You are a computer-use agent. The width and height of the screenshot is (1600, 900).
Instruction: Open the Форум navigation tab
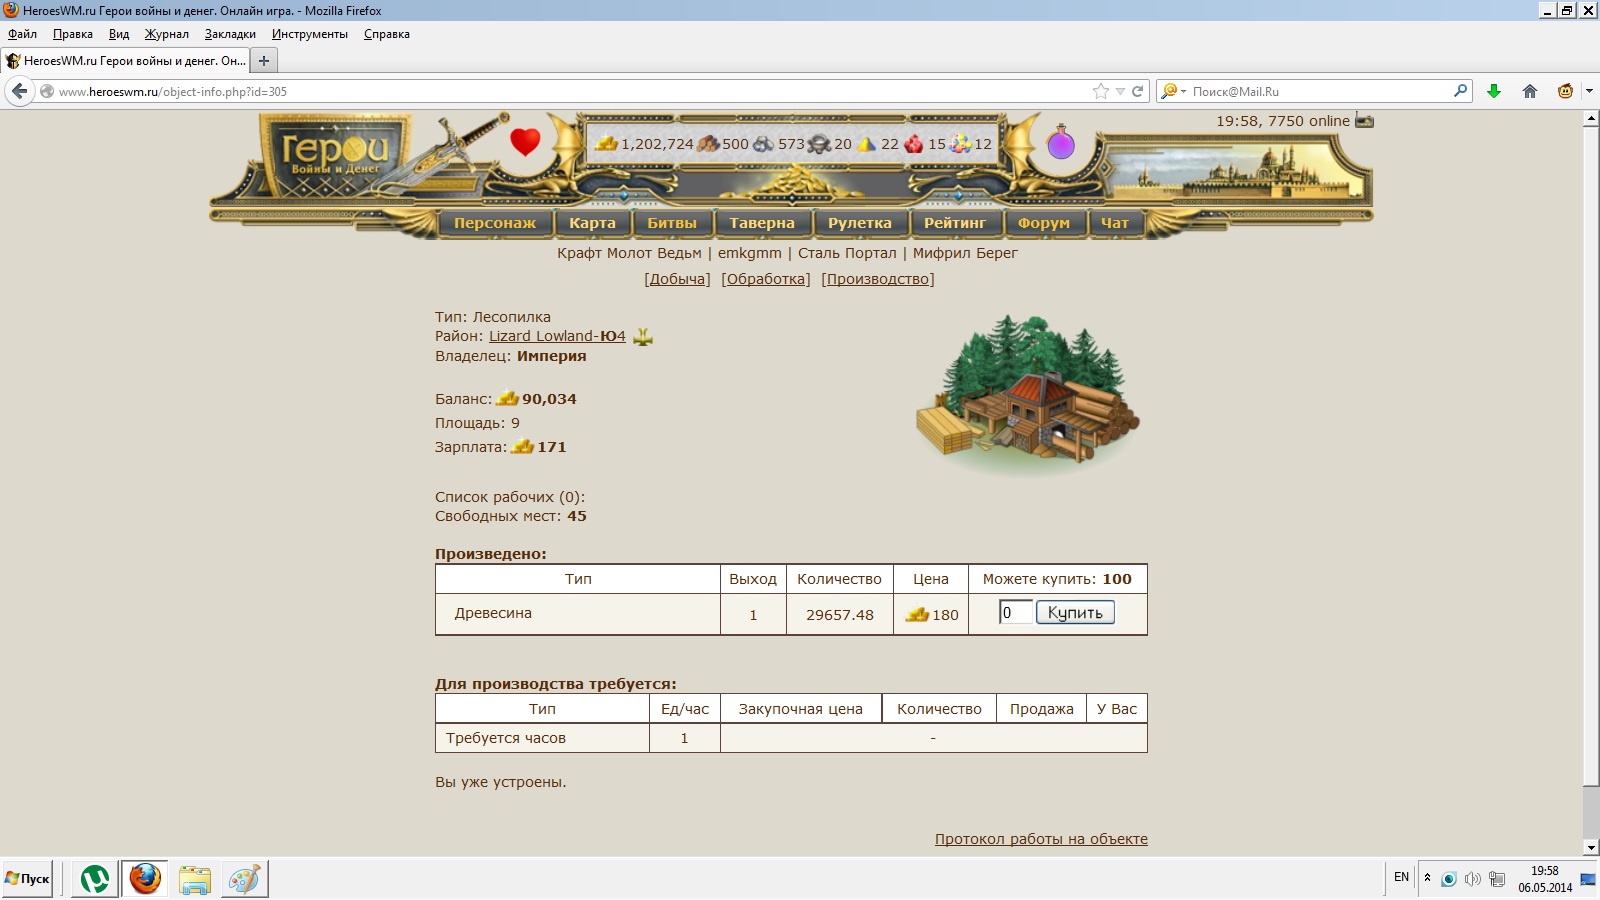[x=1044, y=223]
